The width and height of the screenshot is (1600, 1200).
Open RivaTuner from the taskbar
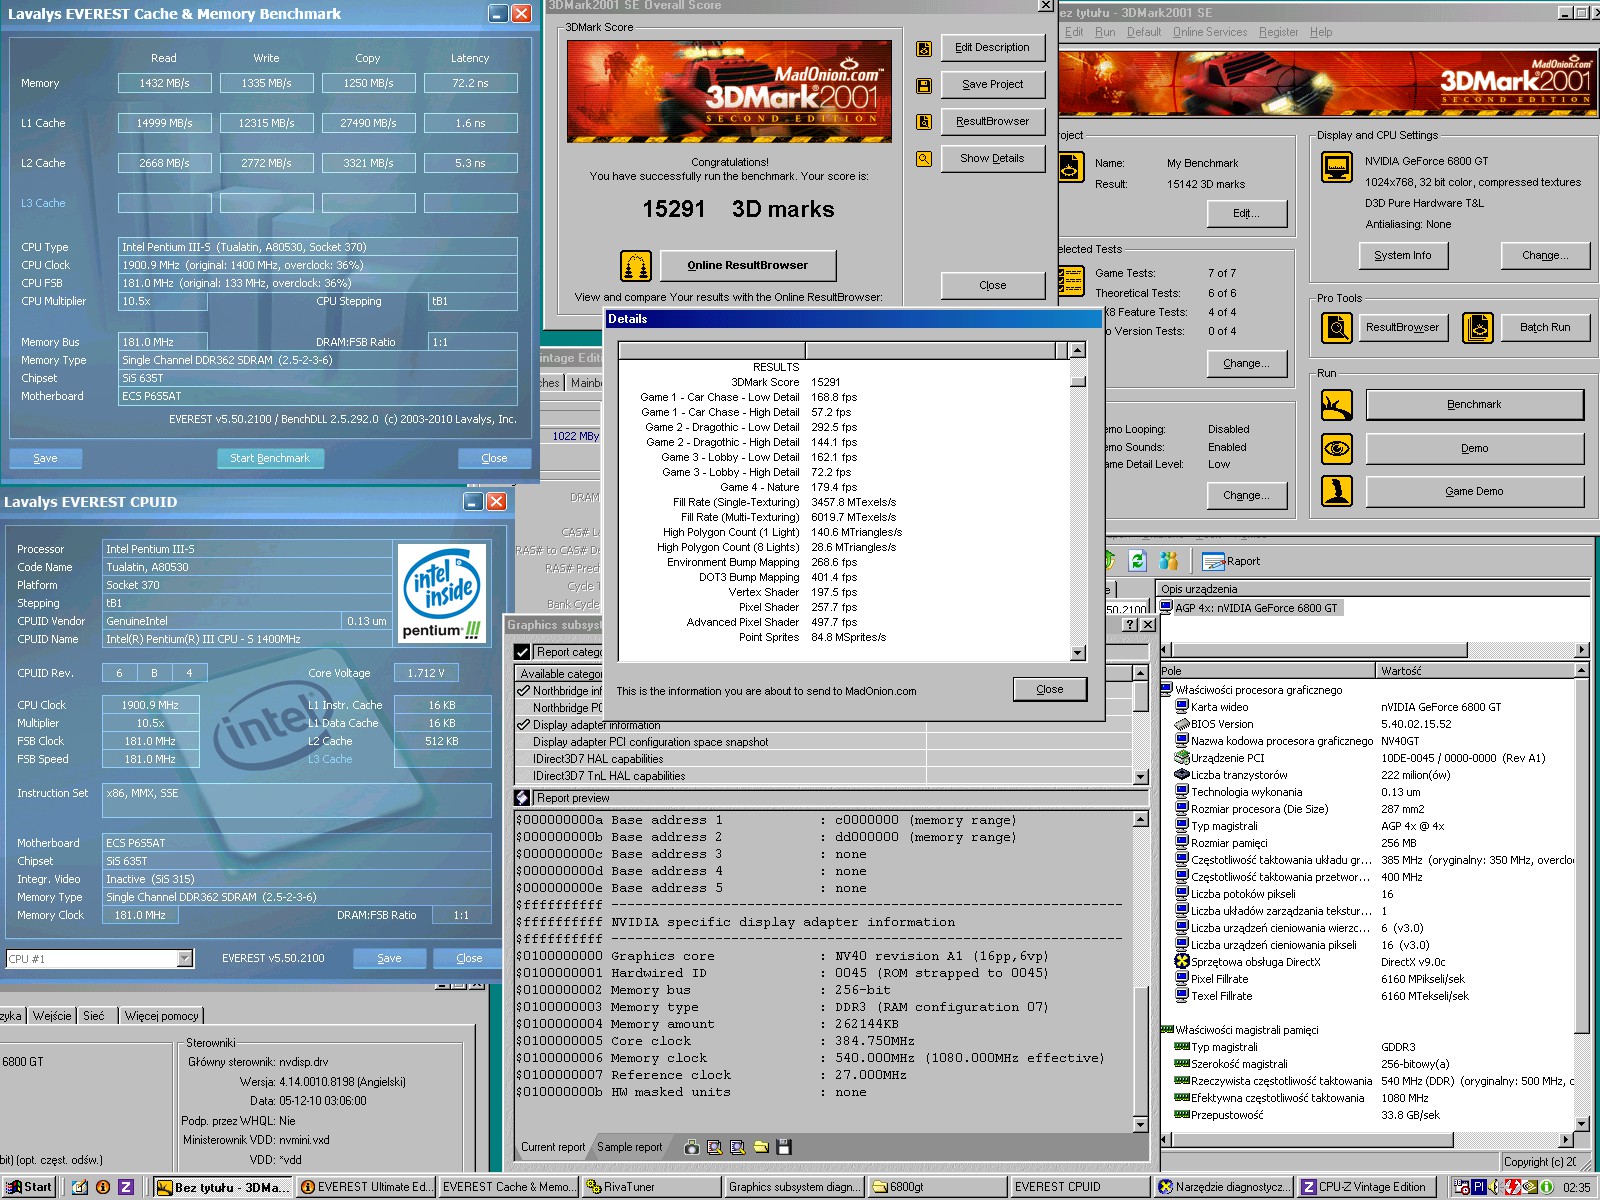pyautogui.click(x=651, y=1187)
